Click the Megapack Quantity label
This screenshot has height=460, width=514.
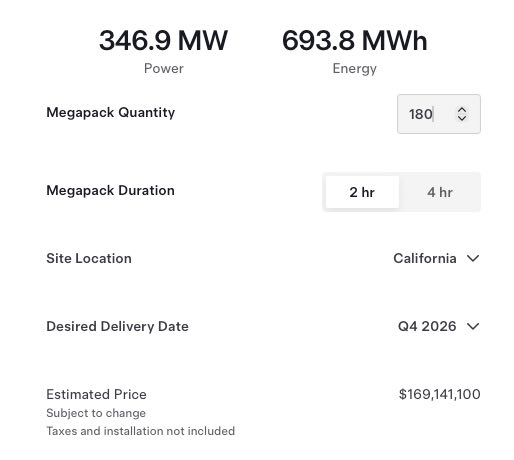(x=110, y=113)
